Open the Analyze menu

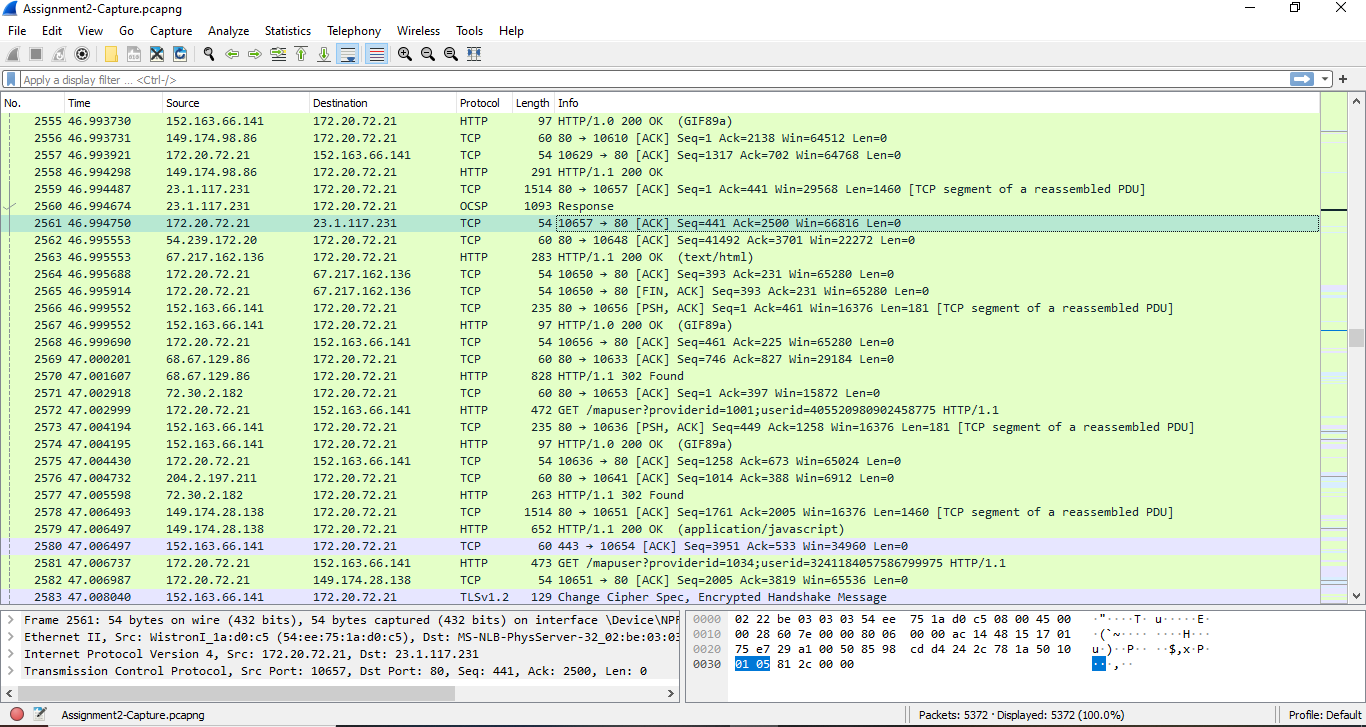pos(228,31)
